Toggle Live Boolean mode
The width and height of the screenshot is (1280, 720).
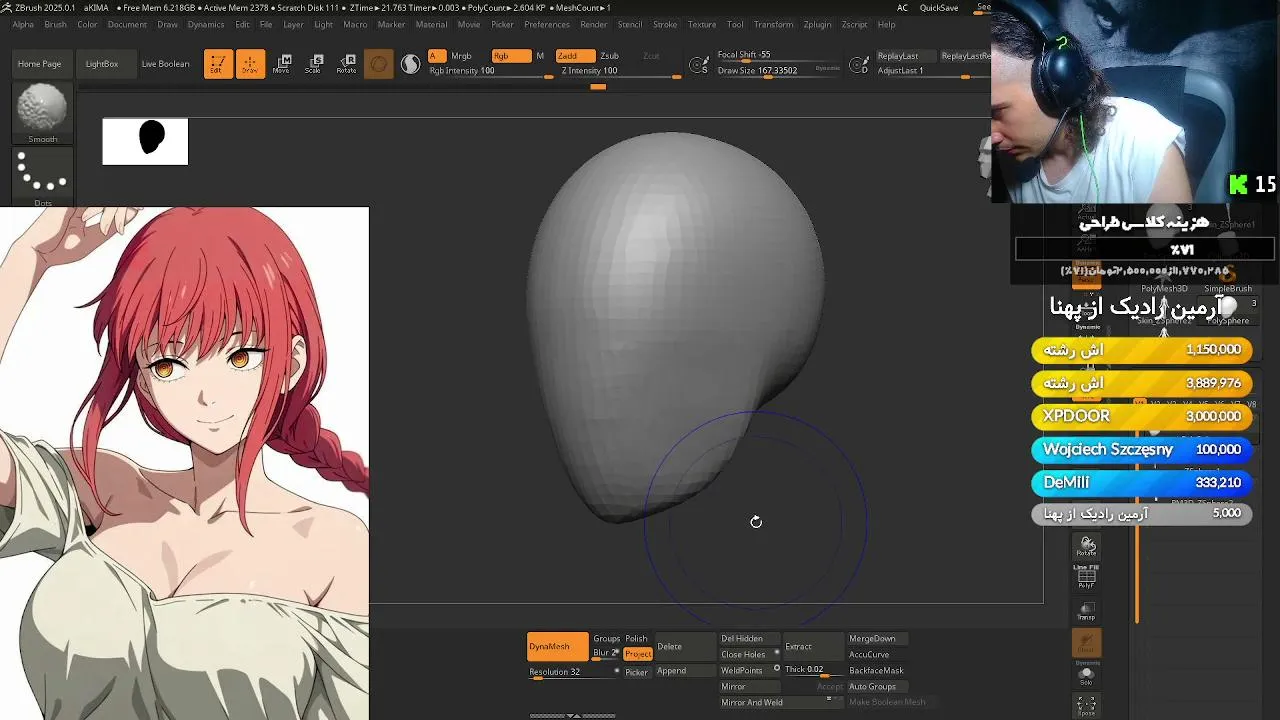pos(165,64)
